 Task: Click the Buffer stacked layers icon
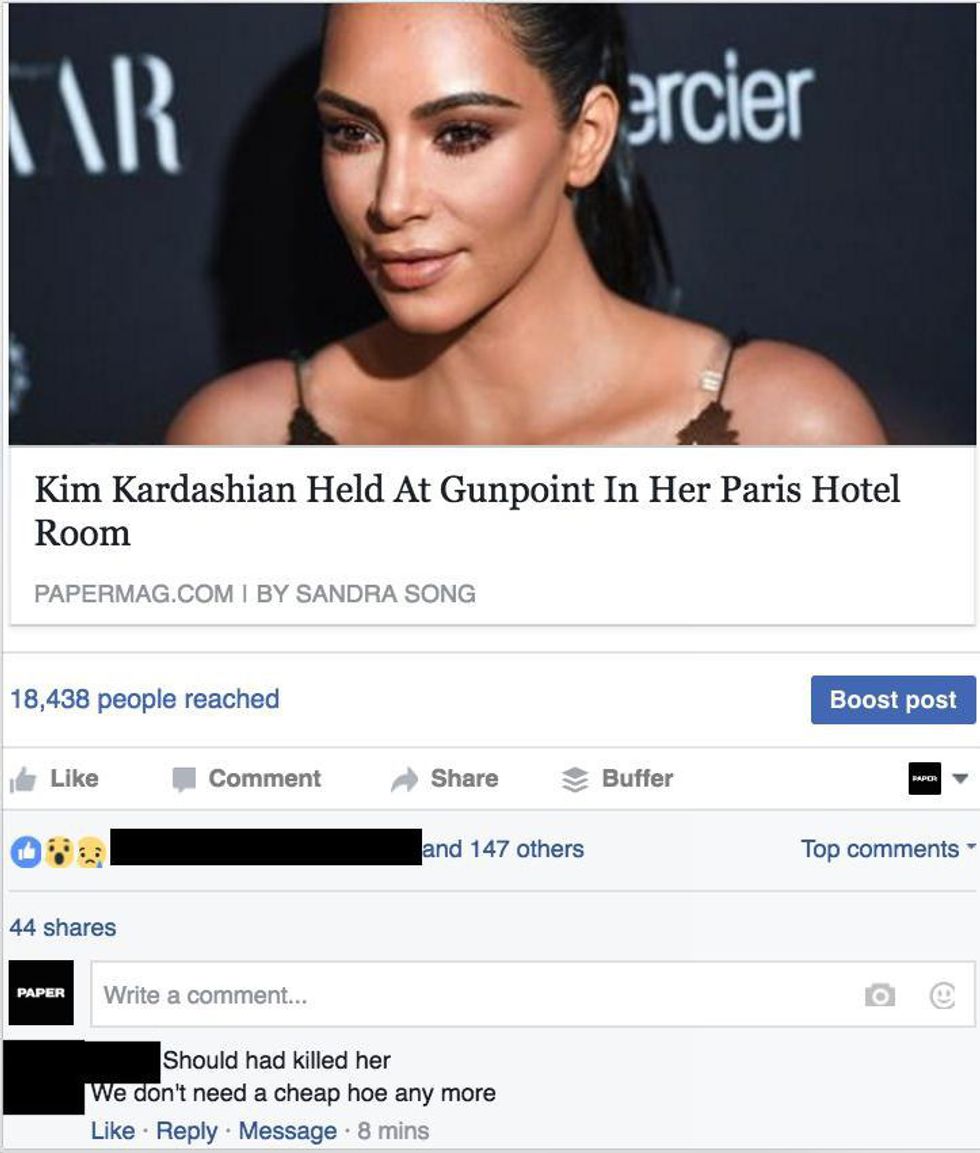tap(575, 779)
